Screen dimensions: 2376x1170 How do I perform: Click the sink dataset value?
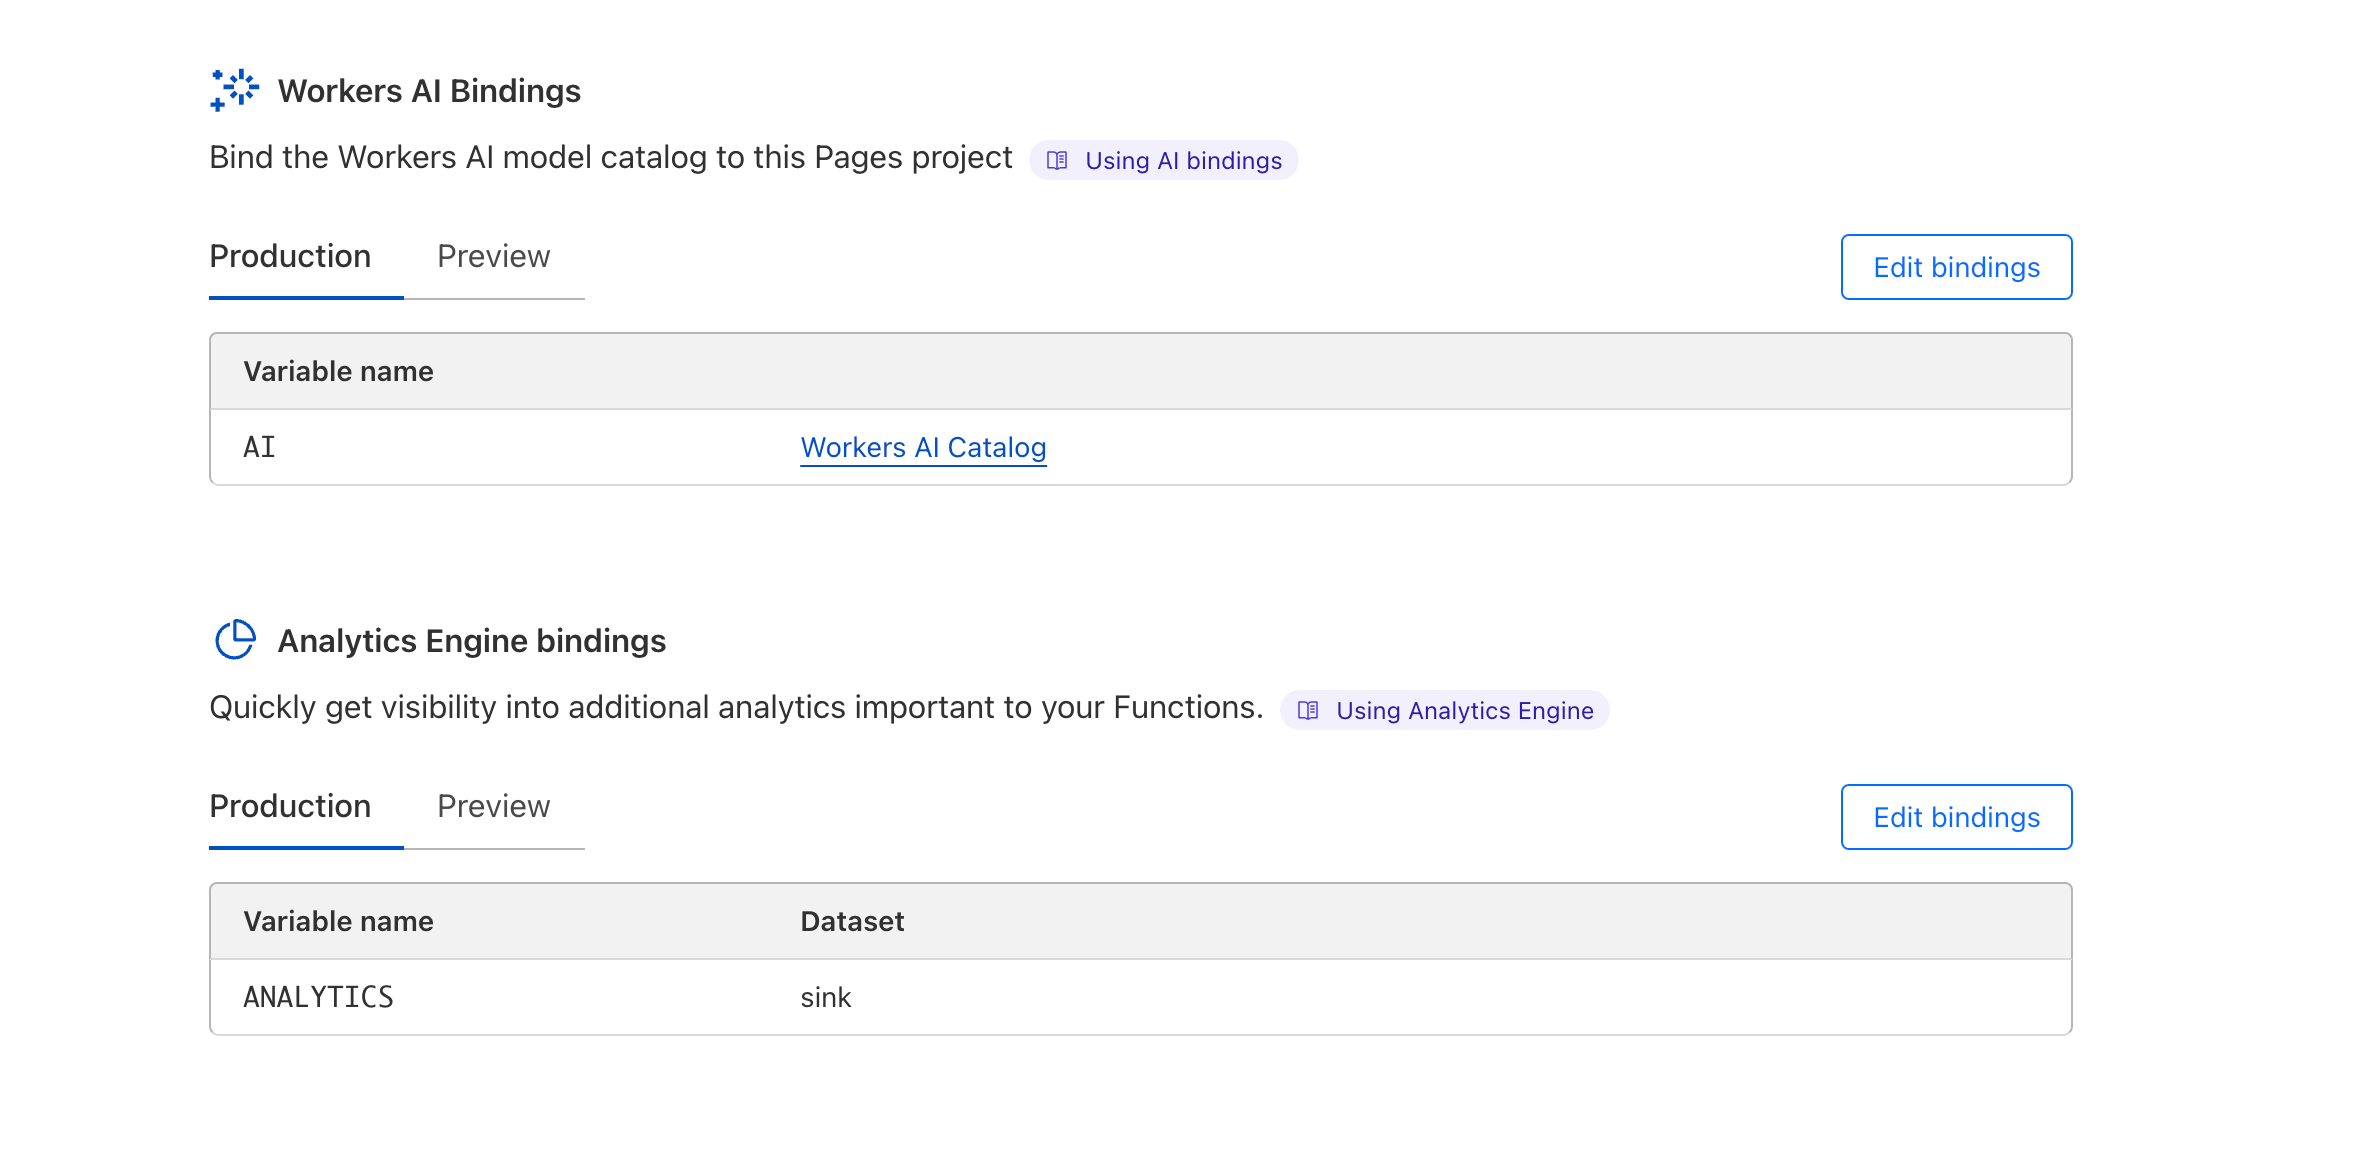pyautogui.click(x=825, y=998)
